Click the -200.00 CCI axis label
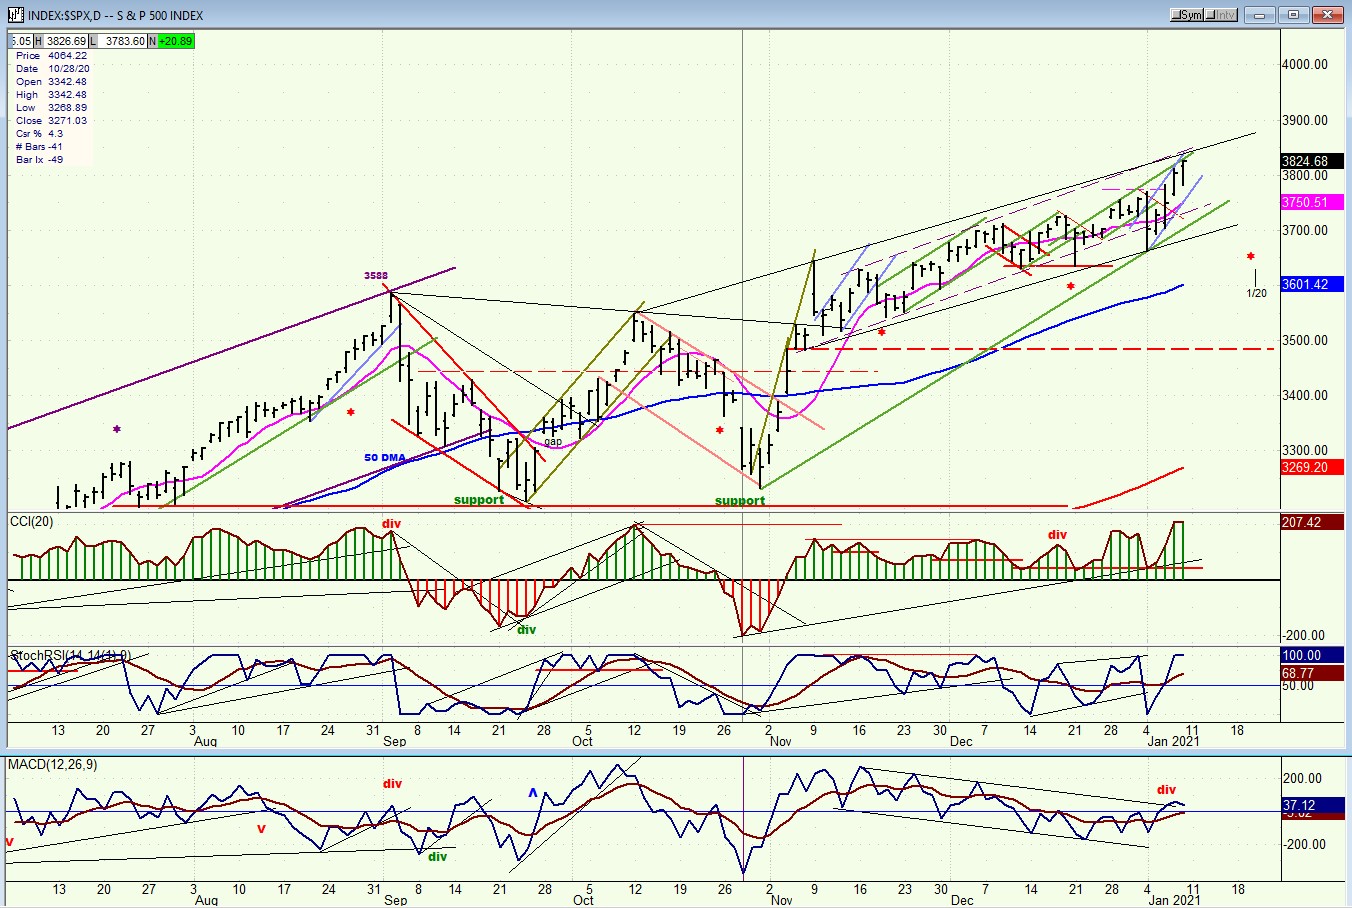 pos(1303,635)
